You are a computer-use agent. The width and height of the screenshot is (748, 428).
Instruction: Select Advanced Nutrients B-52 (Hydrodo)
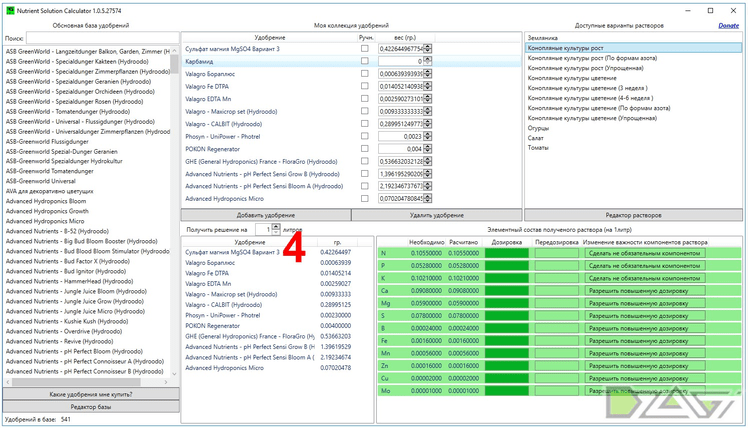click(x=57, y=231)
